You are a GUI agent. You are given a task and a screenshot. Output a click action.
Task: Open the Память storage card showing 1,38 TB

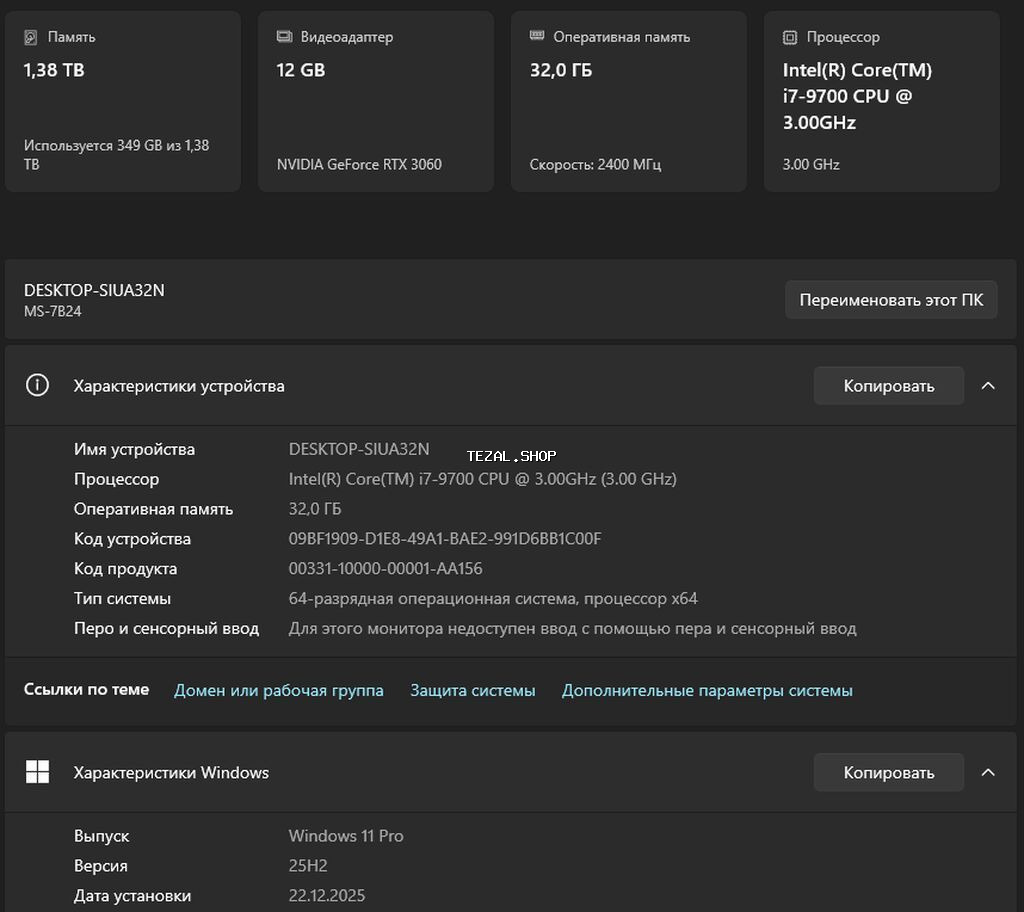[123, 101]
